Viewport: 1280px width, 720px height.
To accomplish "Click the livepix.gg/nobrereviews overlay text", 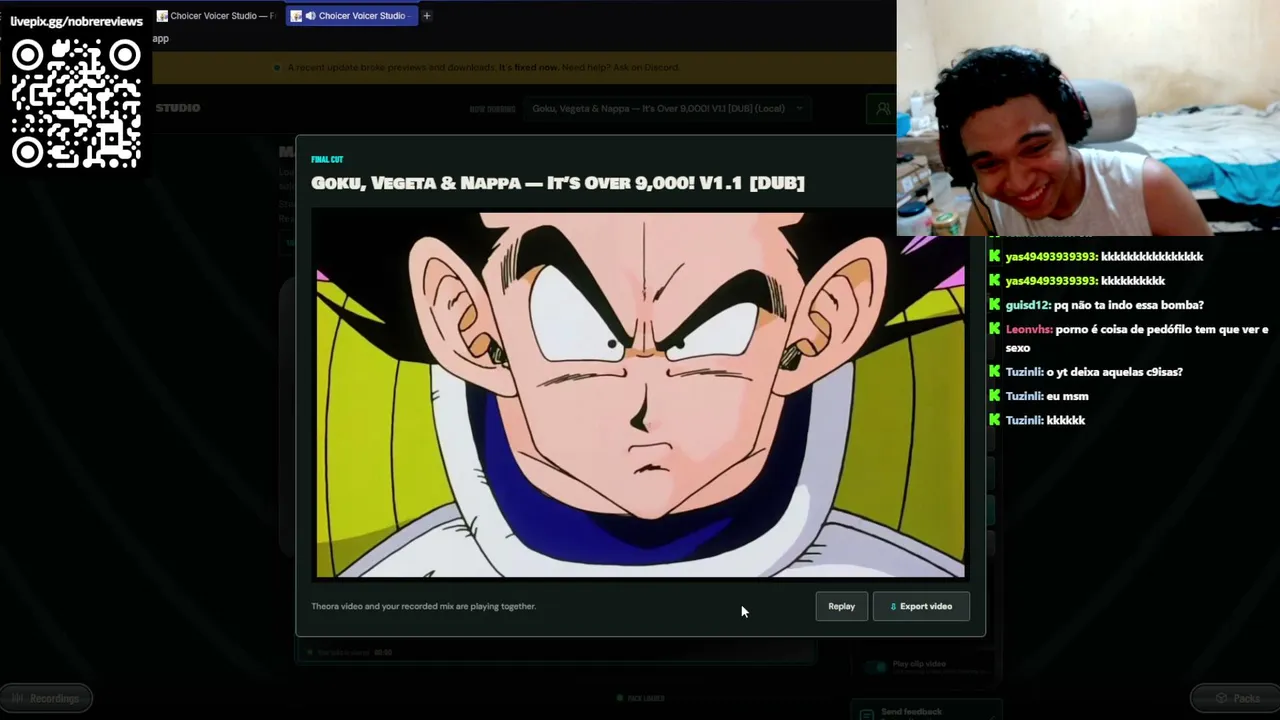I will [x=77, y=21].
